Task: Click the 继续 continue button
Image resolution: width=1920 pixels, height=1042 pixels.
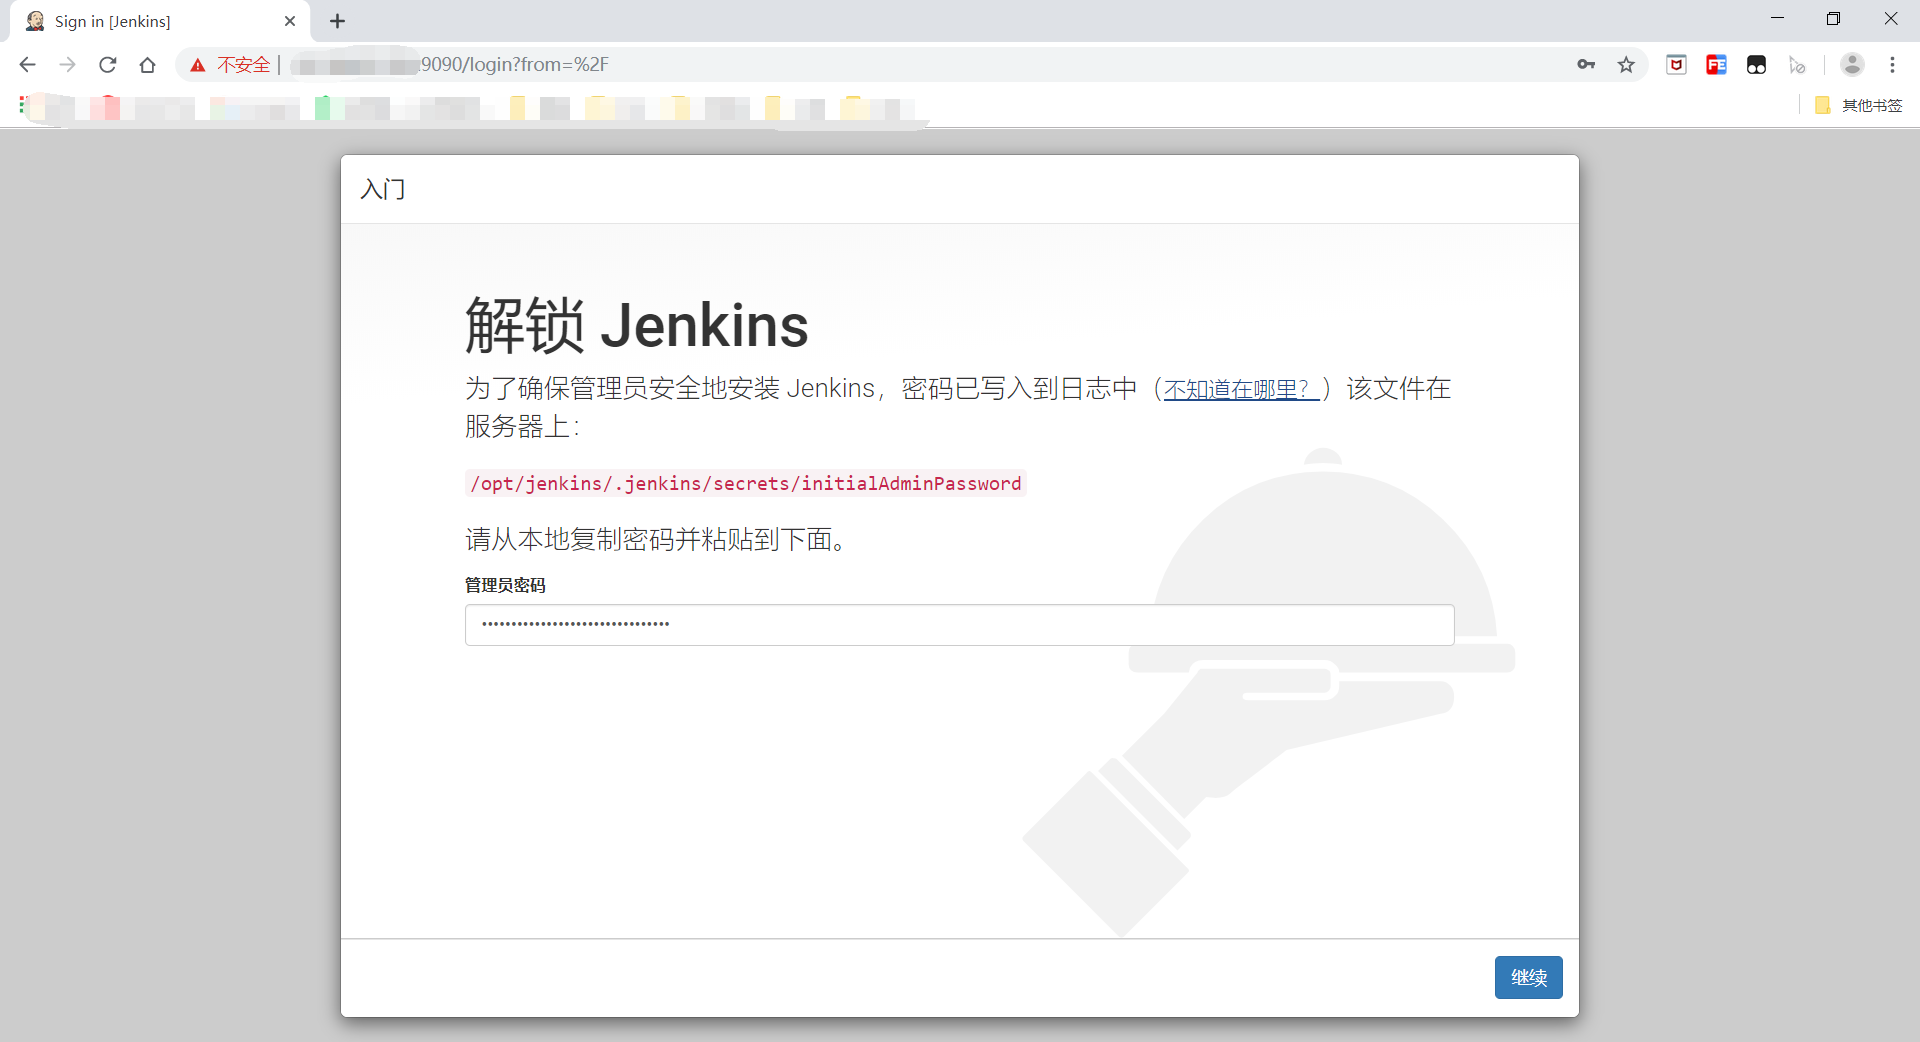Action: 1528,977
